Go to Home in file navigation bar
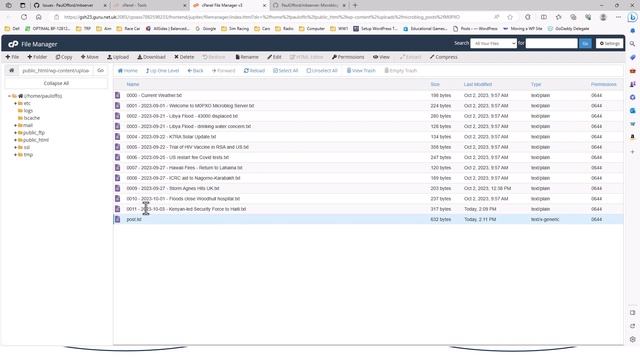Viewport: 640px width, 360px height. (x=128, y=71)
